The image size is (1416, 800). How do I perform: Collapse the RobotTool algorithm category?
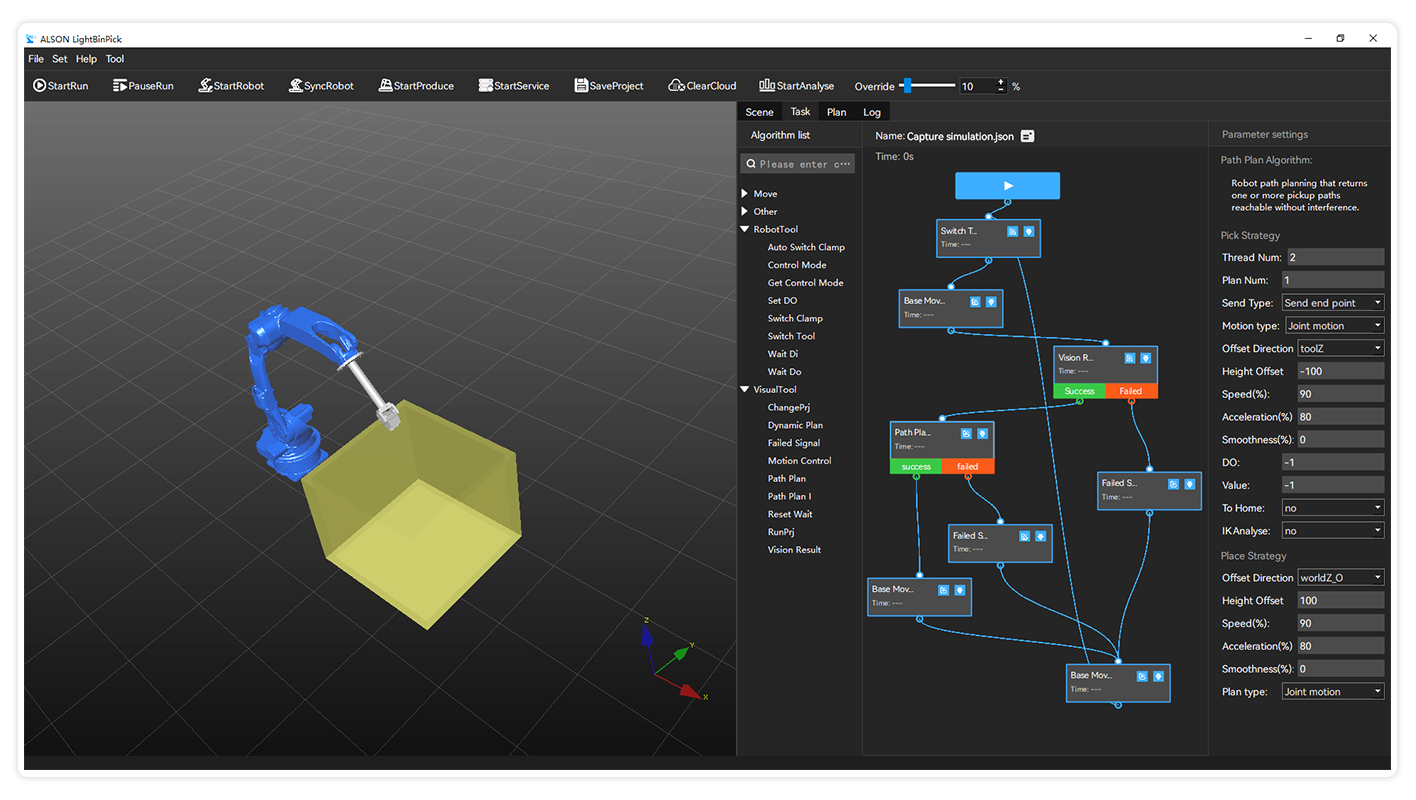point(745,229)
